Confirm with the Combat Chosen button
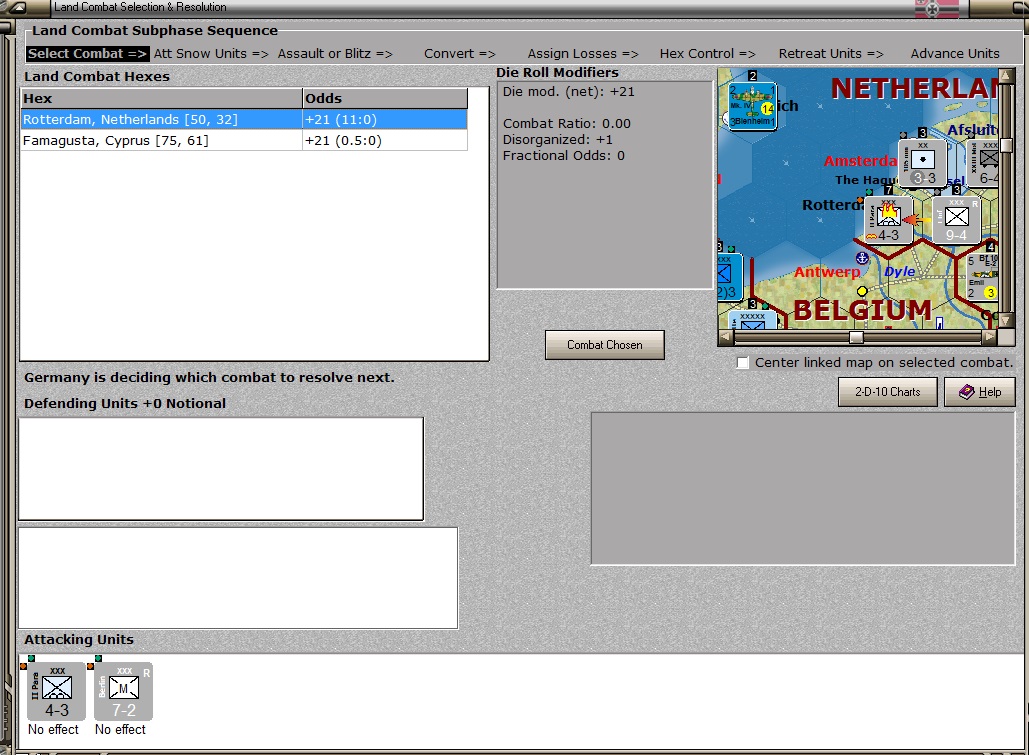Image resolution: width=1029 pixels, height=755 pixels. click(x=604, y=345)
